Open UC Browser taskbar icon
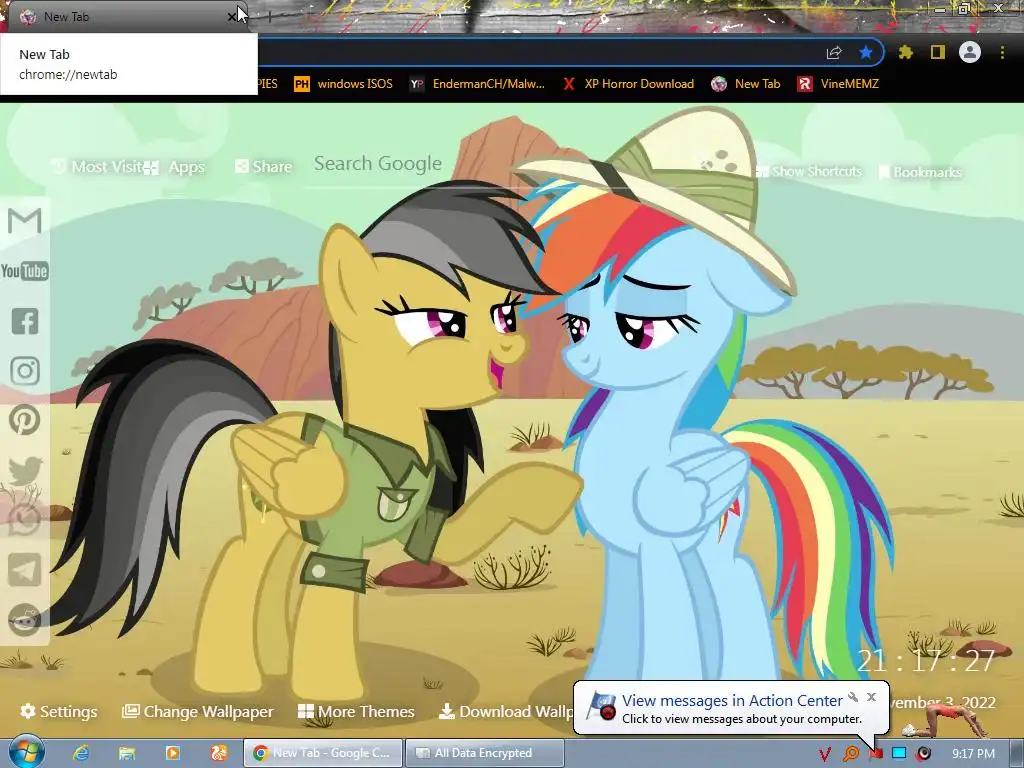Screen dimensions: 1024x768 click(x=218, y=753)
